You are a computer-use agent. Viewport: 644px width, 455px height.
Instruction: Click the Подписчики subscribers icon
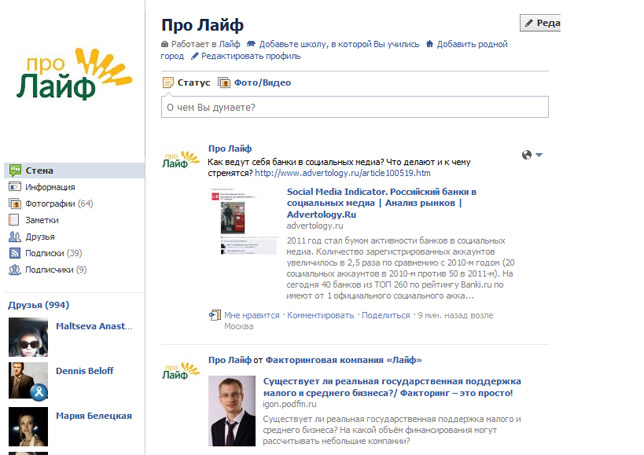click(15, 269)
